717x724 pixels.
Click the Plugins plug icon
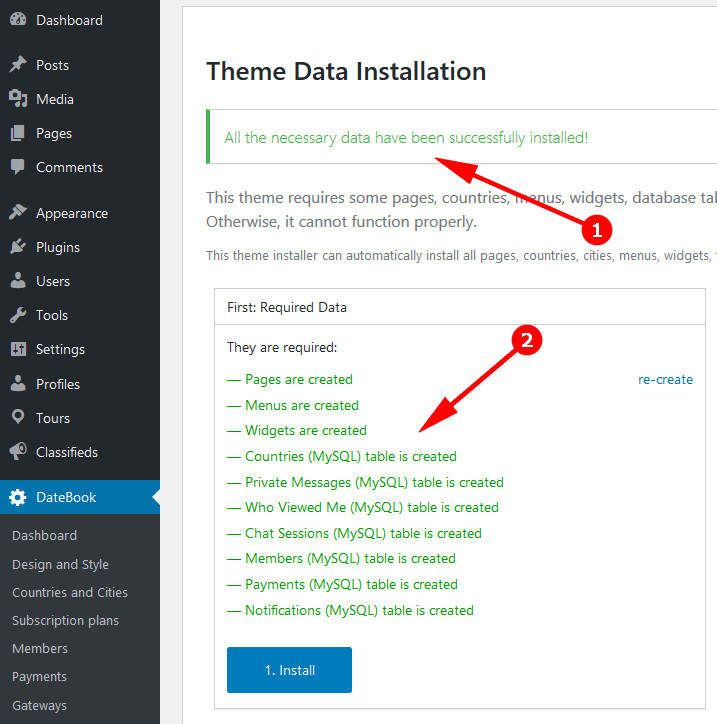pos(18,247)
